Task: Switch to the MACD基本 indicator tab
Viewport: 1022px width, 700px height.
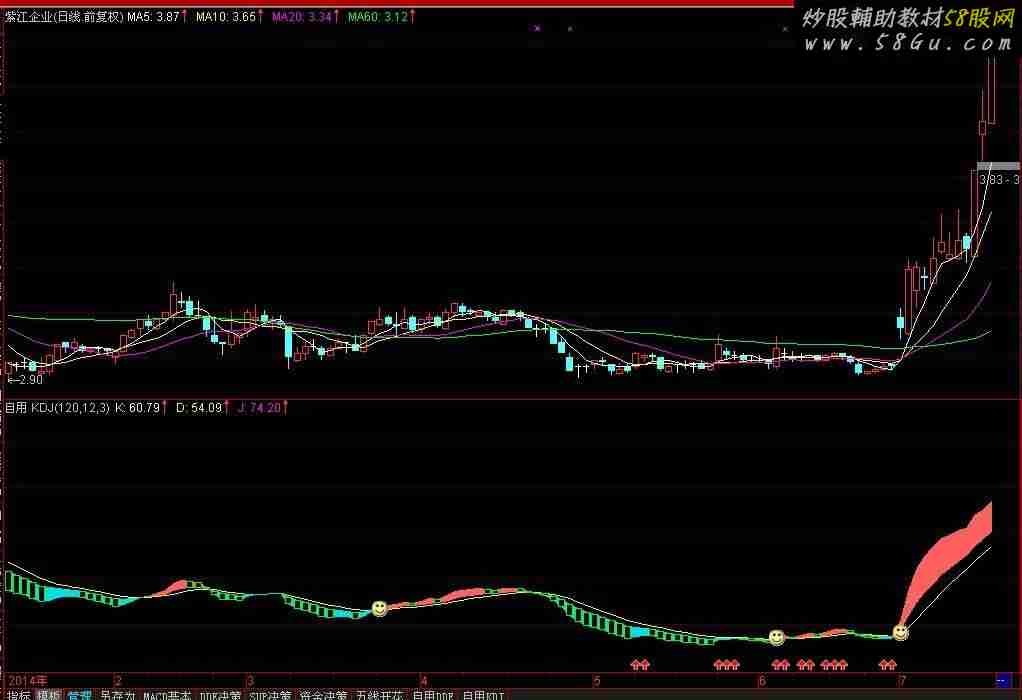Action: coord(167,695)
